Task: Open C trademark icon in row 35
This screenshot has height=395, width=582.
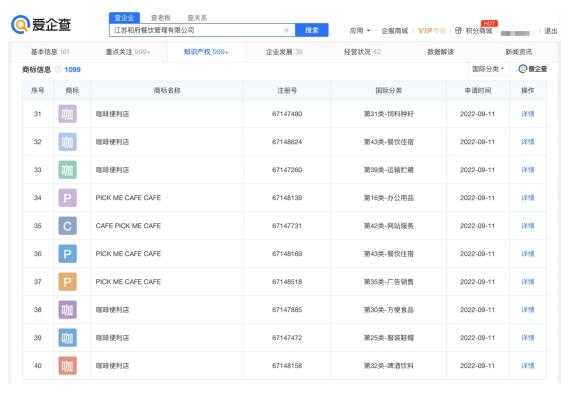Action: coord(68,226)
